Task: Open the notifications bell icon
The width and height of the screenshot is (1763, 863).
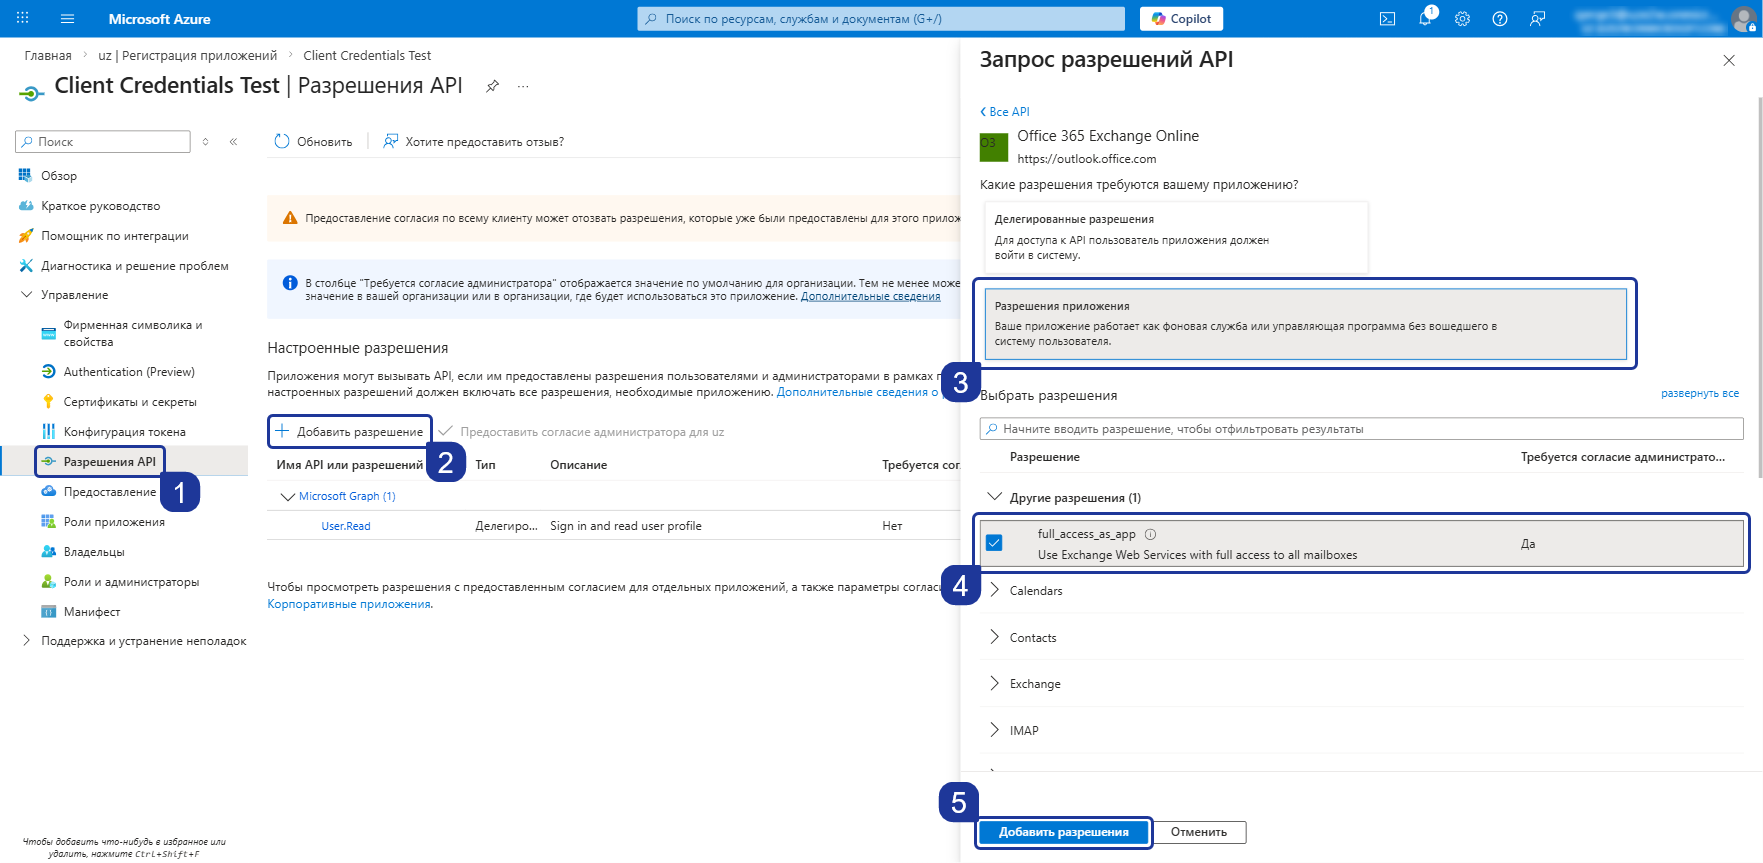Action: point(1425,18)
